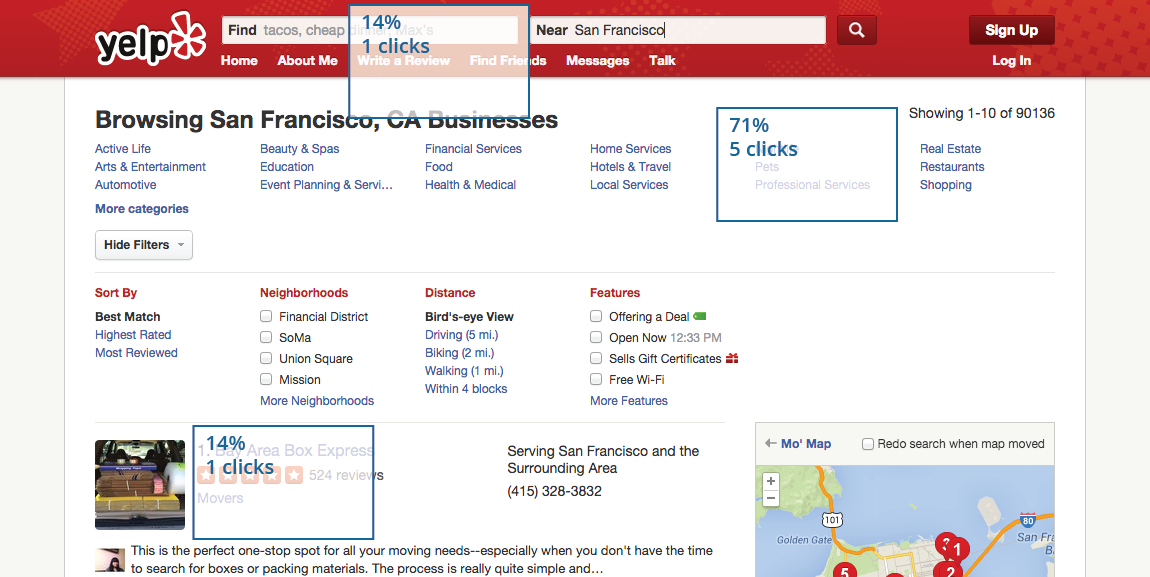Screen dimensions: 1150x577
Task: Browse the Arts & Entertainment category
Action: 150,167
